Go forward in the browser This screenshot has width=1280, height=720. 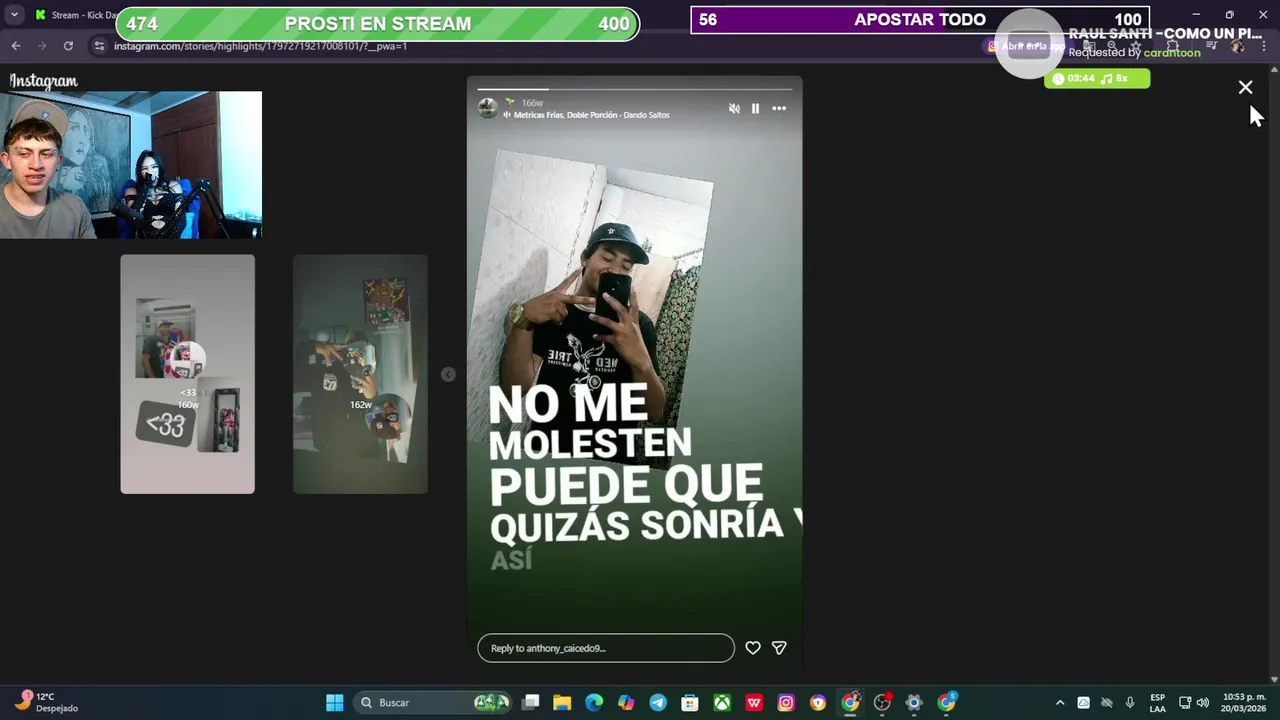[x=42, y=45]
